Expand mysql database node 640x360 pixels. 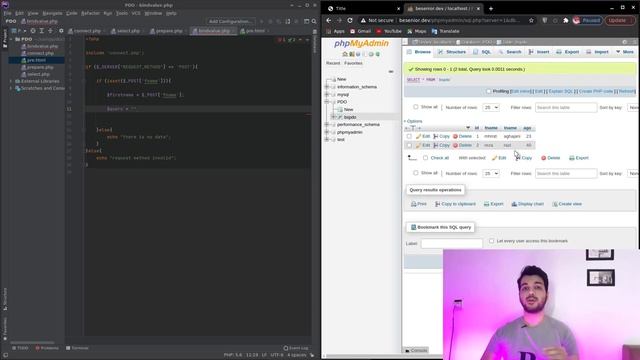[x=327, y=95]
